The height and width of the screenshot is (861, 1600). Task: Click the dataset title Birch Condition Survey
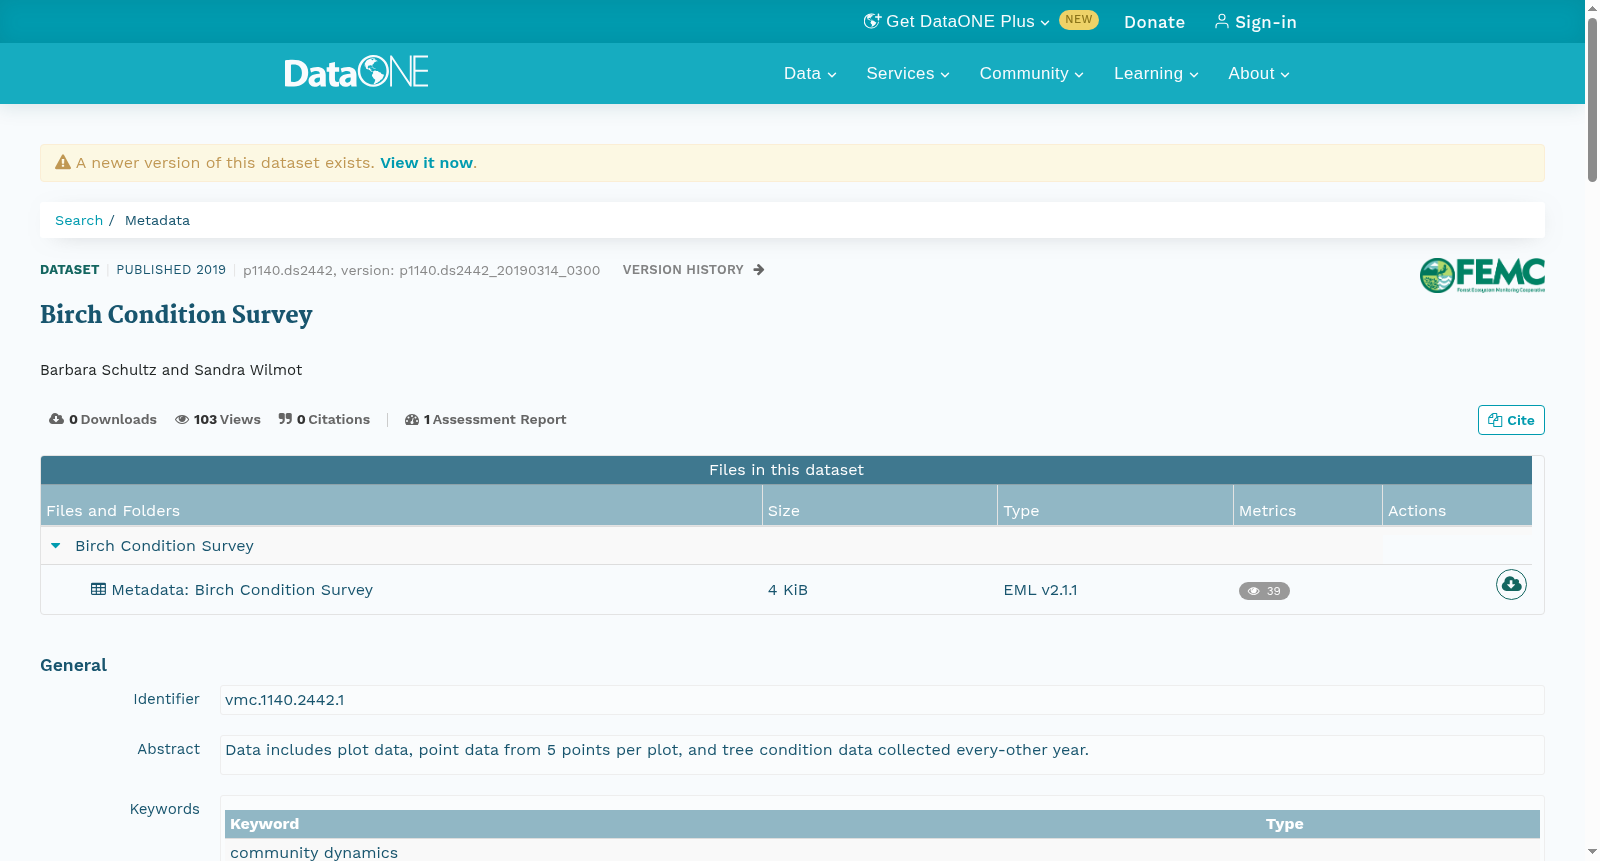176,315
